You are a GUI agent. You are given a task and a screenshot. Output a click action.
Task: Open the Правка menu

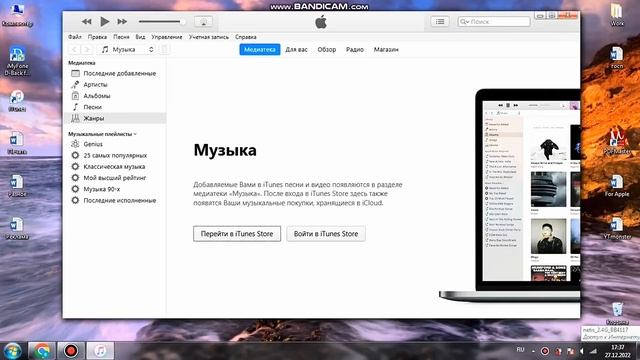[x=97, y=37]
